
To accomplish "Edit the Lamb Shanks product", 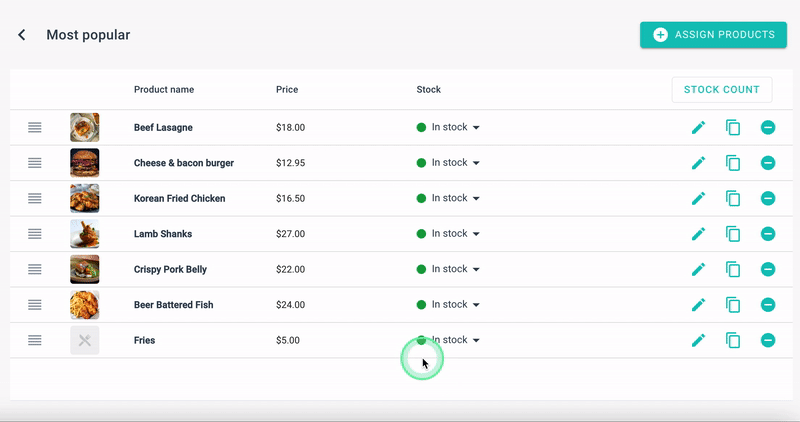I will pos(698,234).
